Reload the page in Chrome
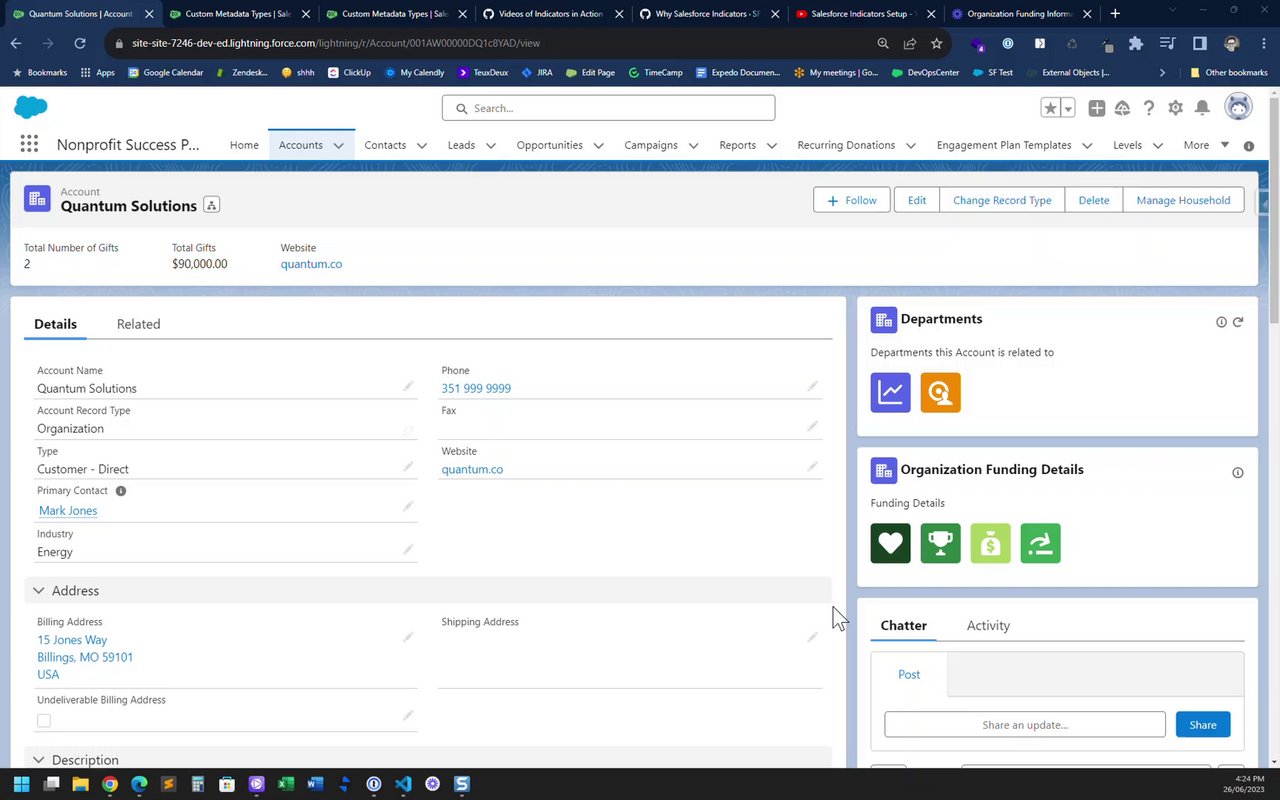Viewport: 1280px width, 800px height. (x=80, y=44)
